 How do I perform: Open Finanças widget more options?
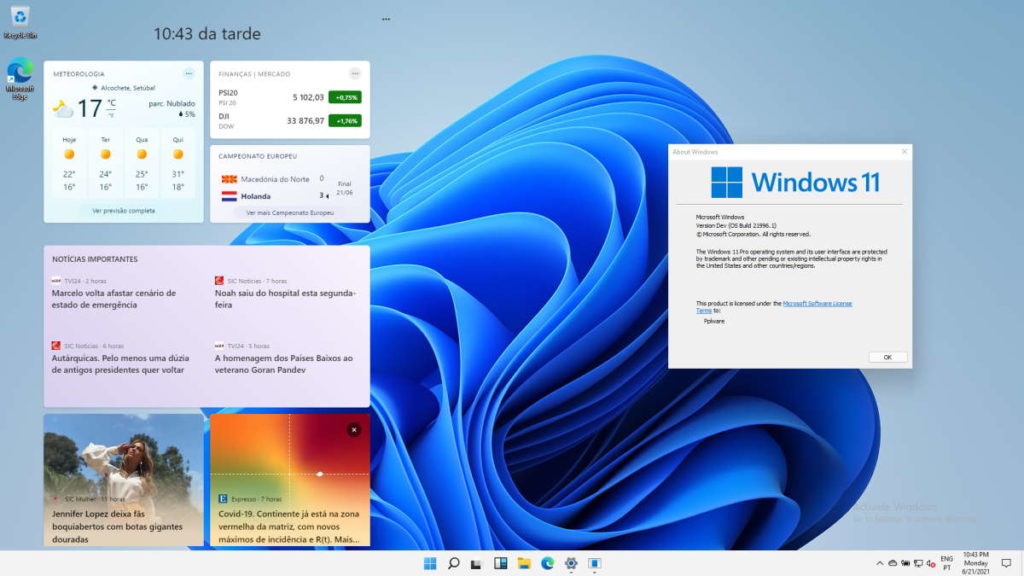tap(355, 74)
